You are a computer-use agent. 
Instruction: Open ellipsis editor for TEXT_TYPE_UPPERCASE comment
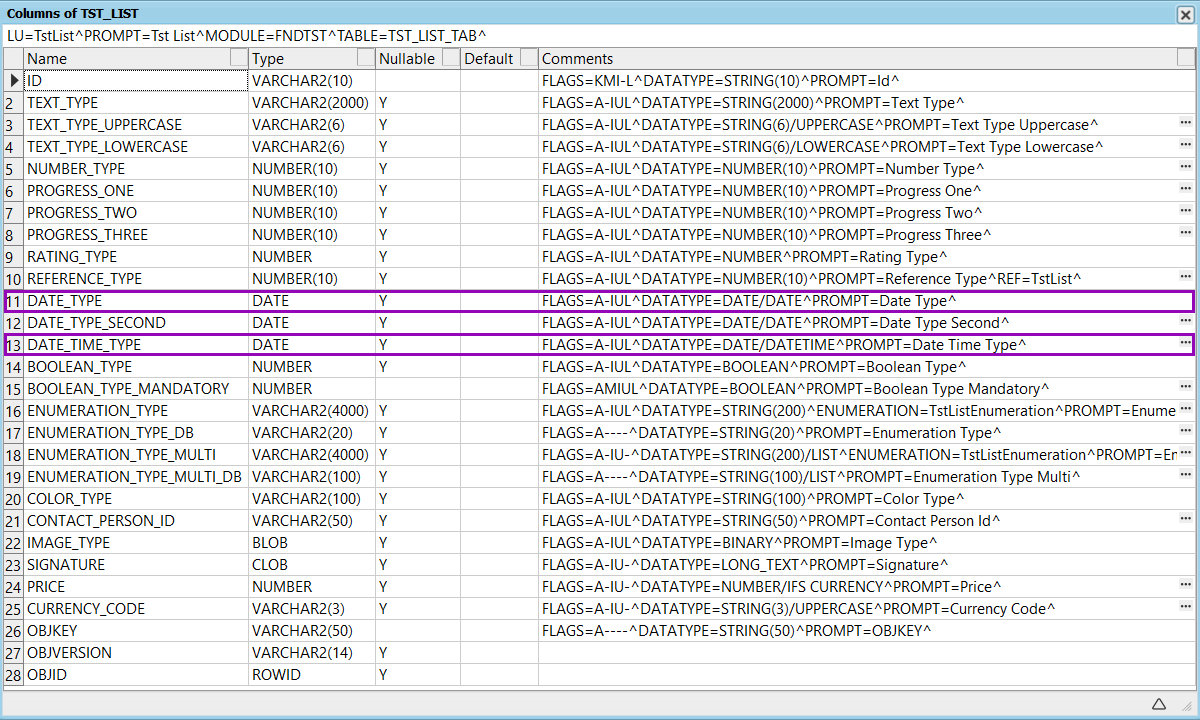pos(1185,124)
